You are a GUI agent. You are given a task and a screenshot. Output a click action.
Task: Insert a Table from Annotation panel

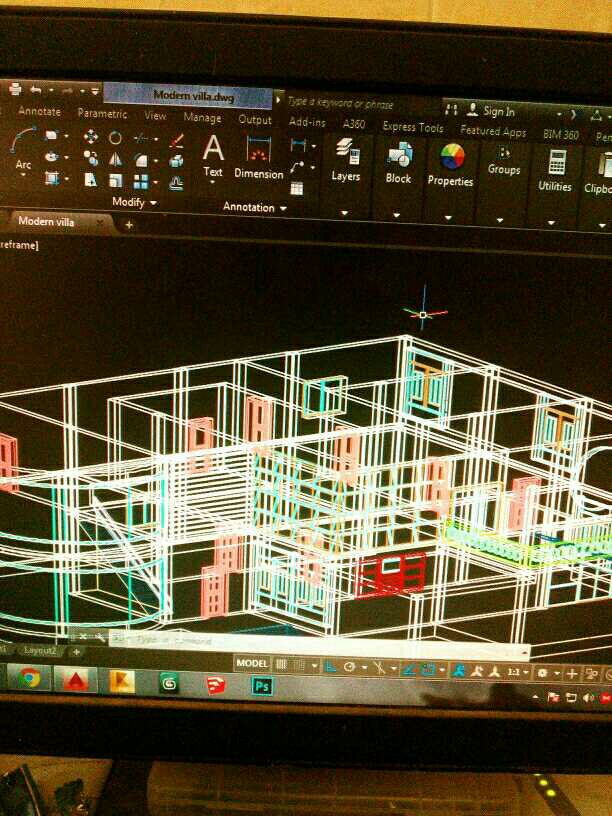(x=297, y=188)
